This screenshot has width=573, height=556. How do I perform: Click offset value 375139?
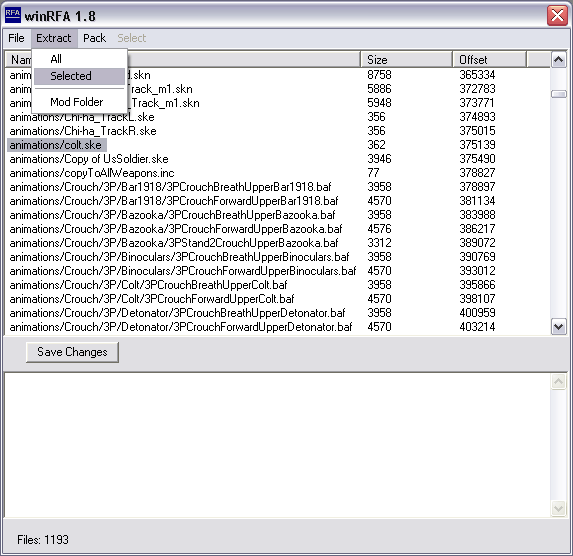(477, 145)
